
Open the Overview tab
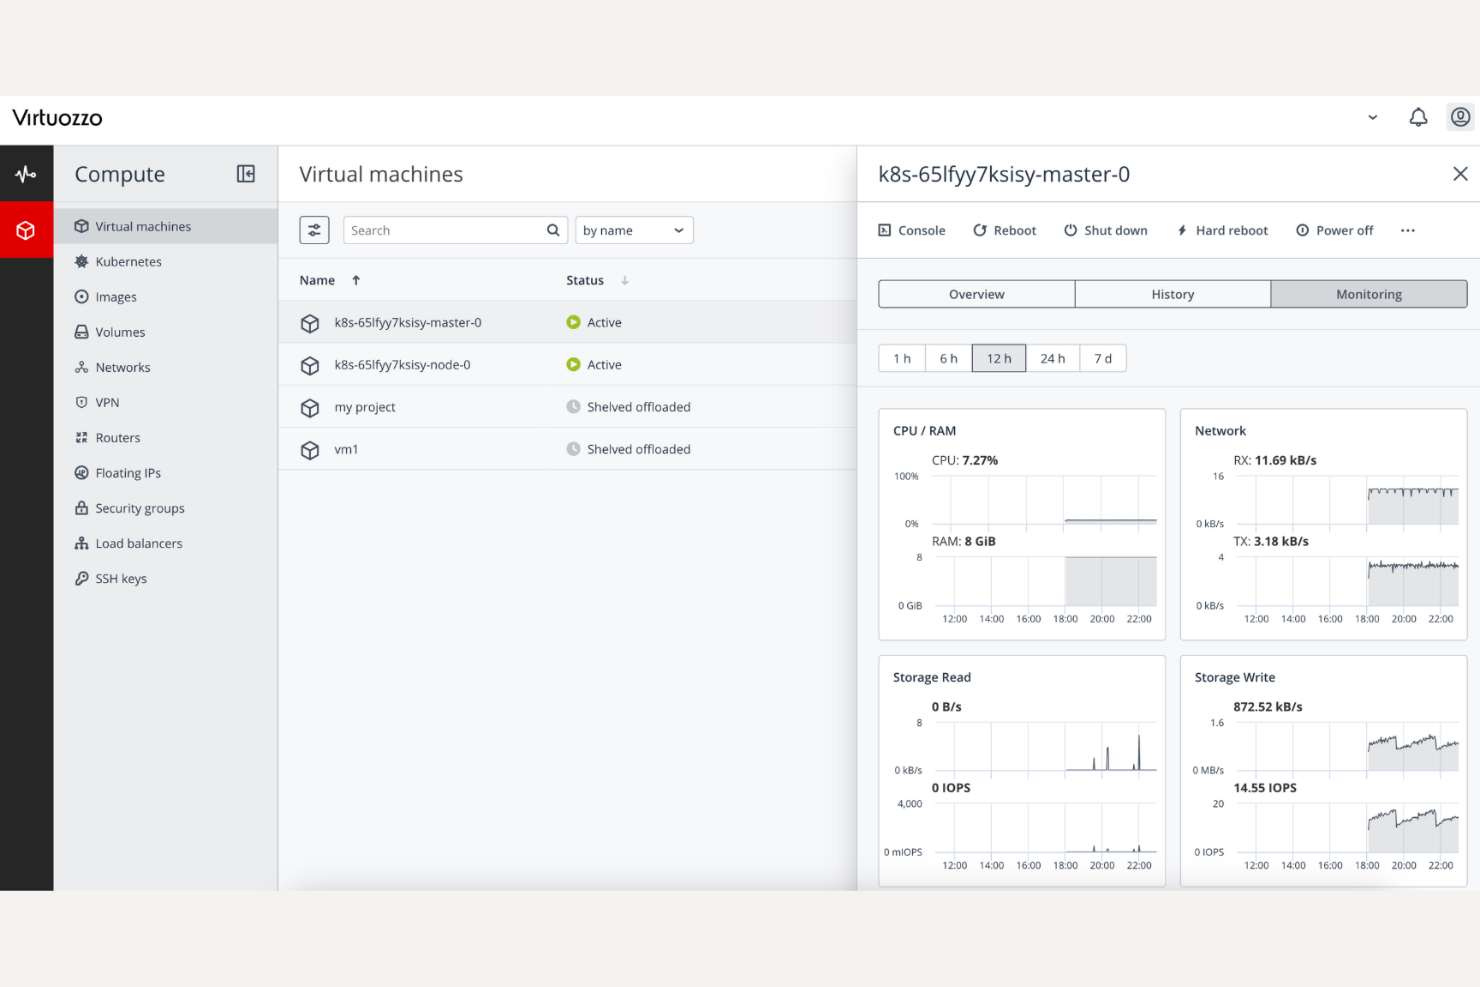point(976,293)
